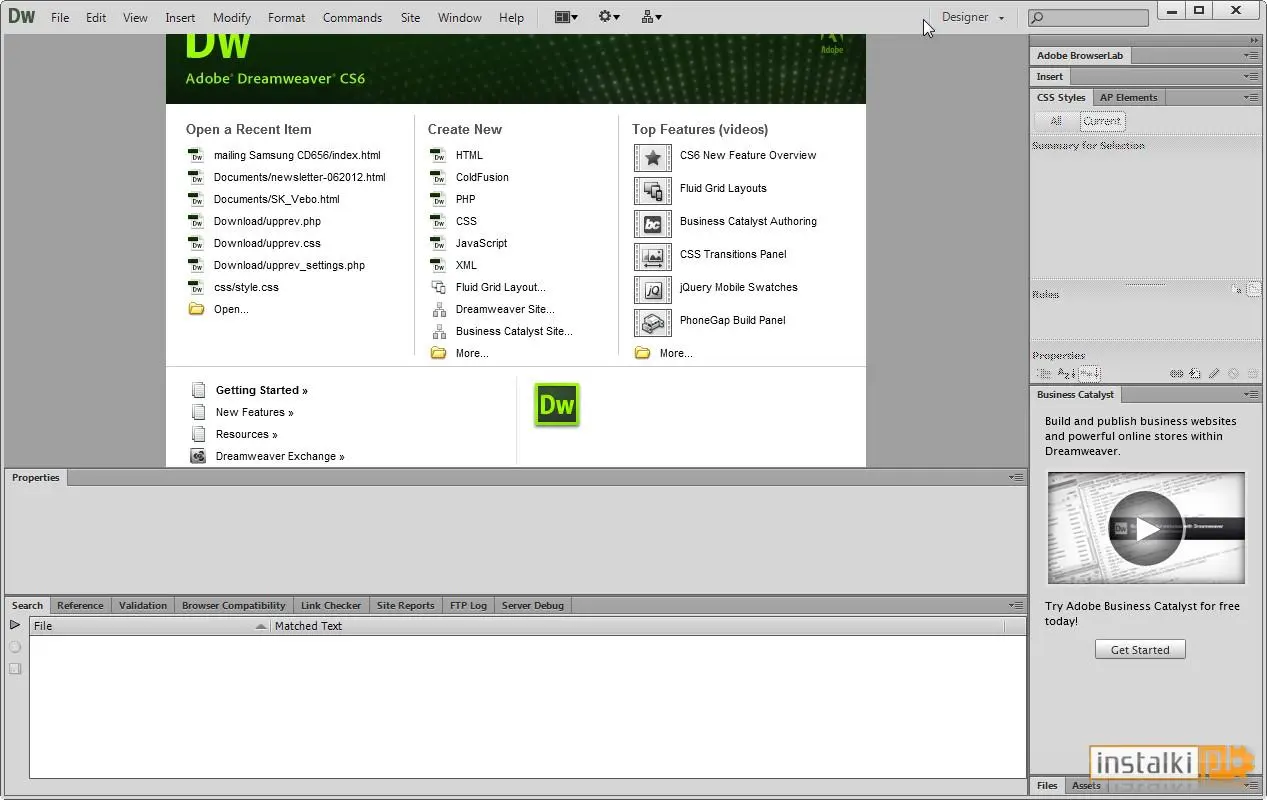The height and width of the screenshot is (800, 1267).
Task: Switch to the Validation tab
Action: [x=143, y=605]
